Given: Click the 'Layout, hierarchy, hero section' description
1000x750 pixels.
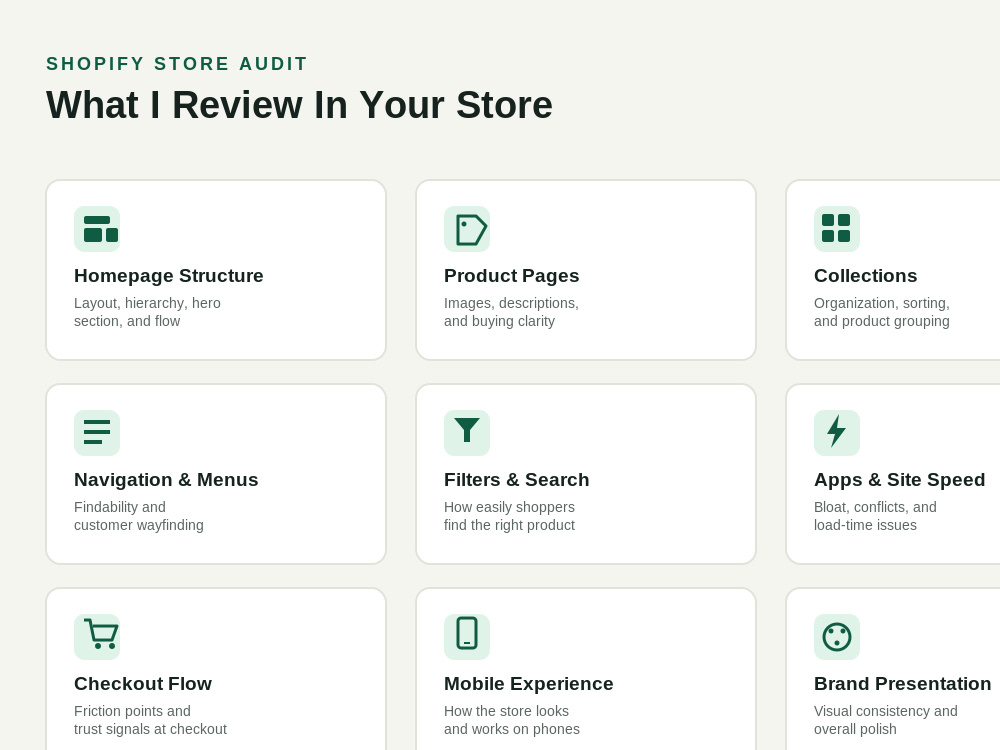Looking at the screenshot, I should 147,312.
